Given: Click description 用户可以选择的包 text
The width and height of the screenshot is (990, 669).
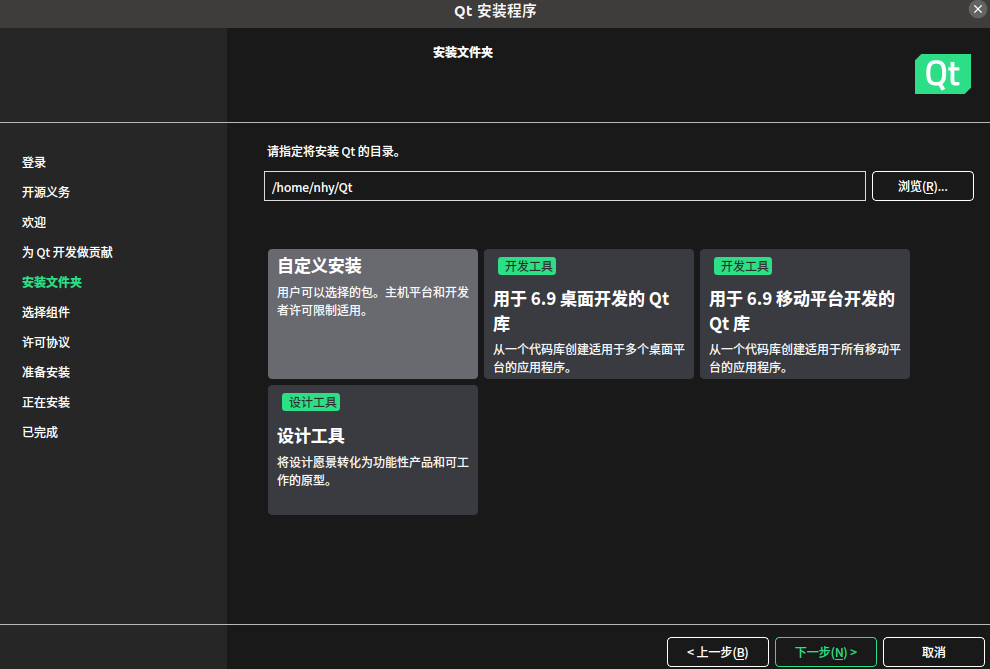Looking at the screenshot, I should coord(373,302).
